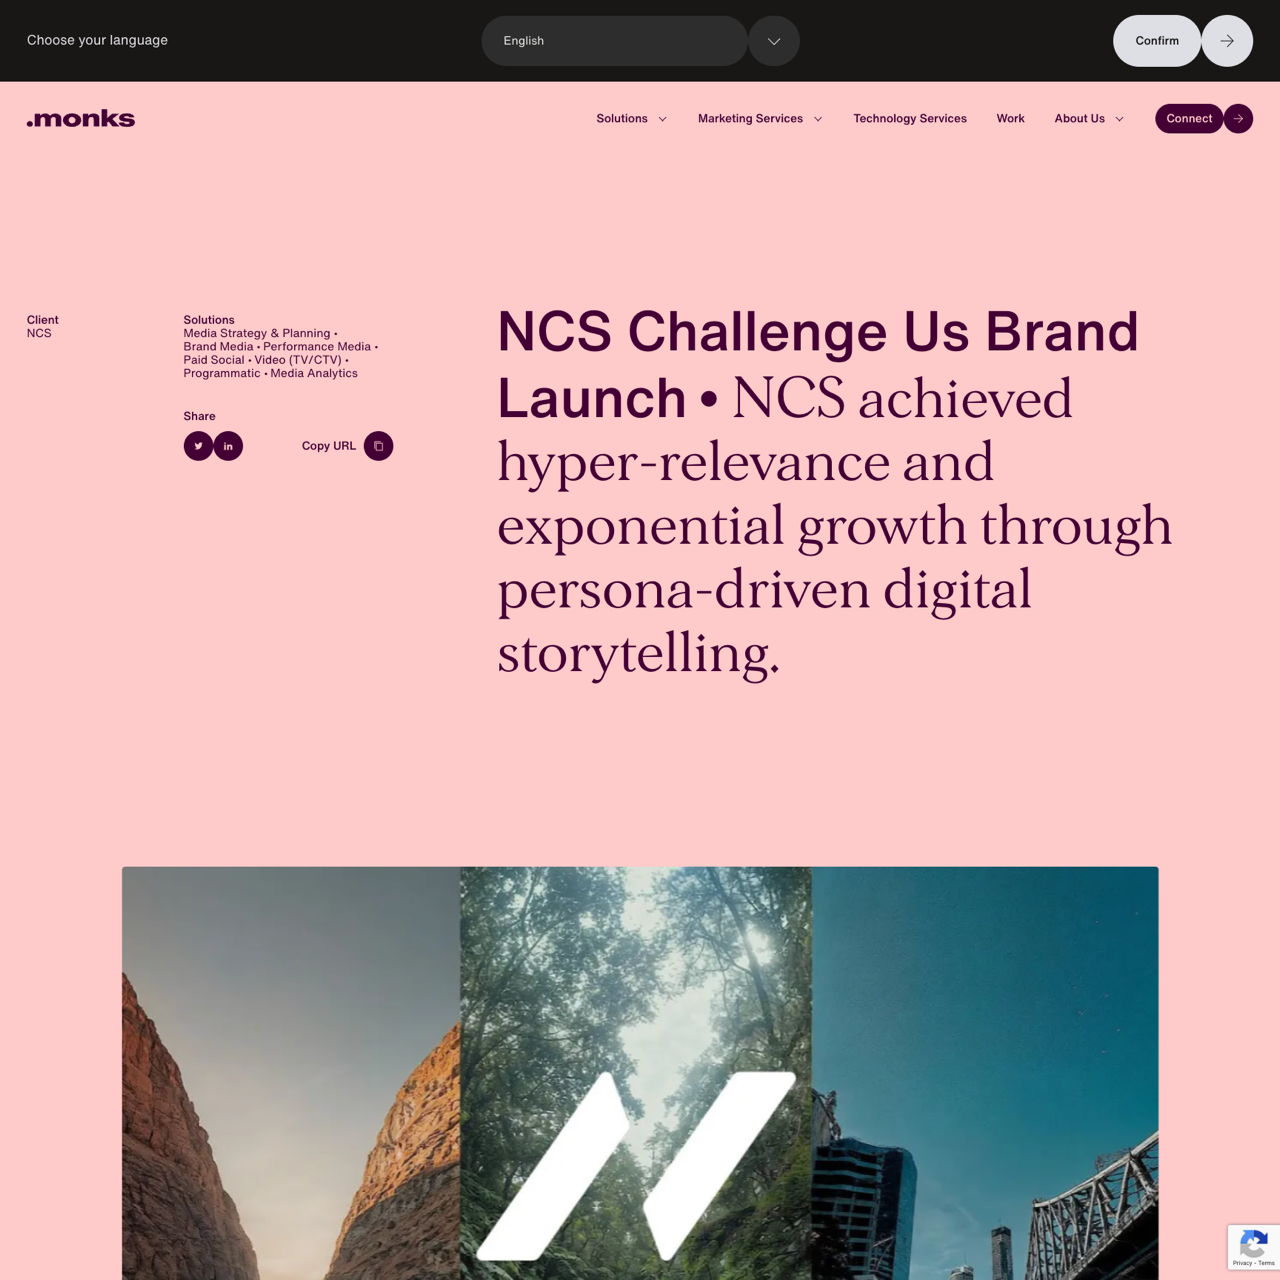The image size is (1280, 1280).
Task: Expand the About Us chevron
Action: point(1119,119)
